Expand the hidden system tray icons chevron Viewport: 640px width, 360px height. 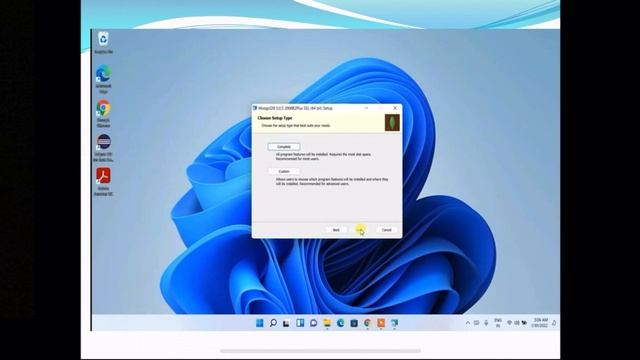click(x=468, y=323)
